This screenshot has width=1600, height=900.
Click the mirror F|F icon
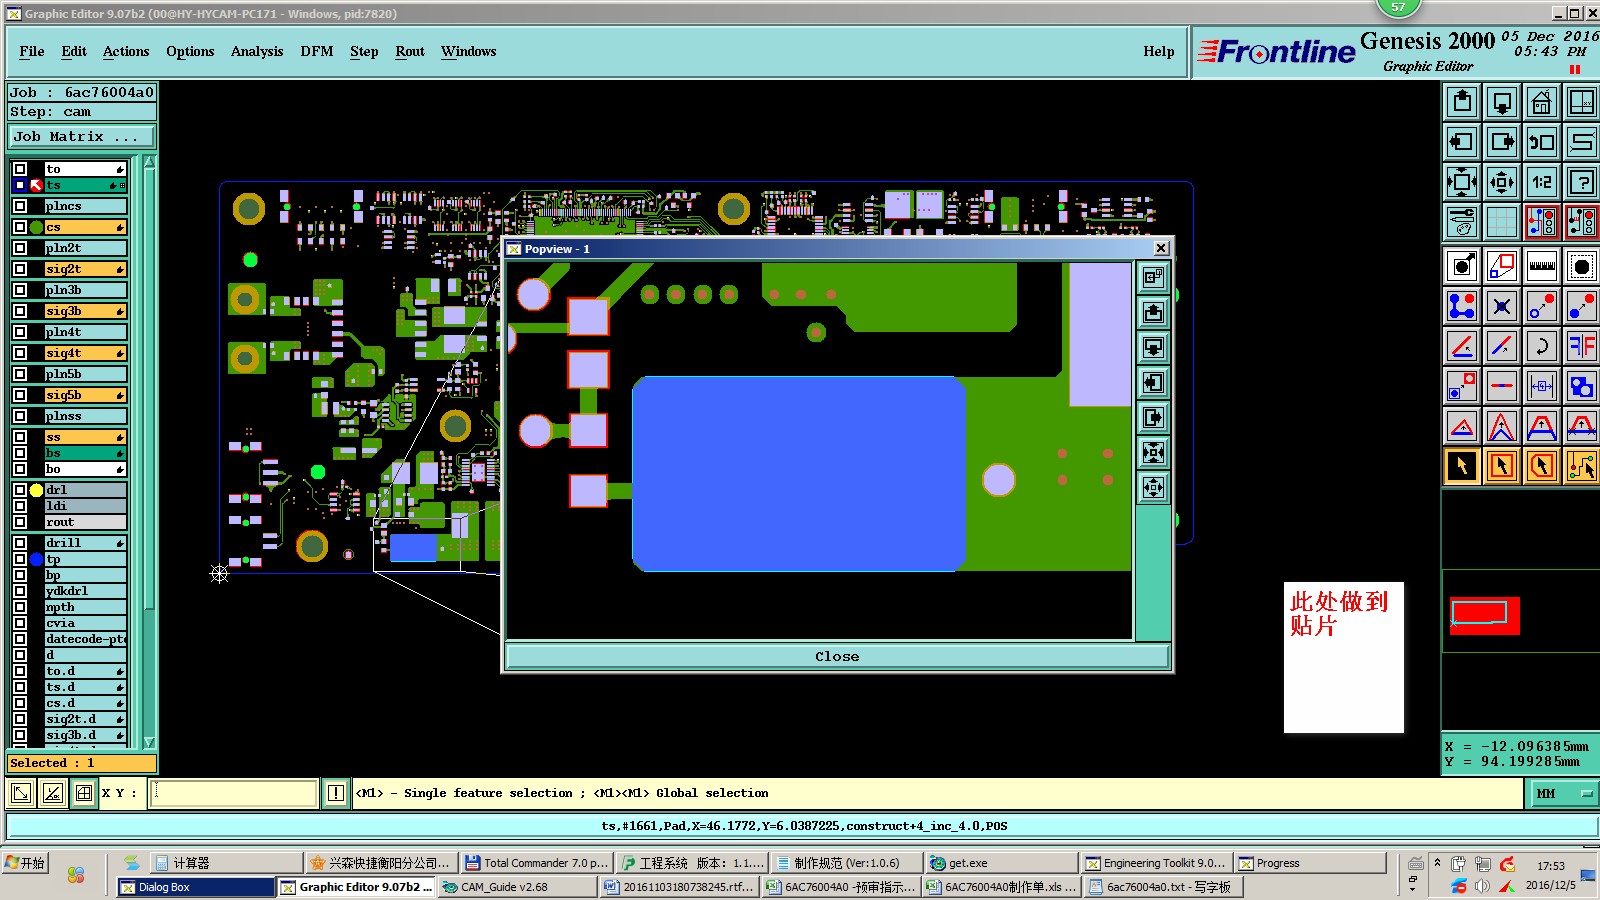[1582, 346]
